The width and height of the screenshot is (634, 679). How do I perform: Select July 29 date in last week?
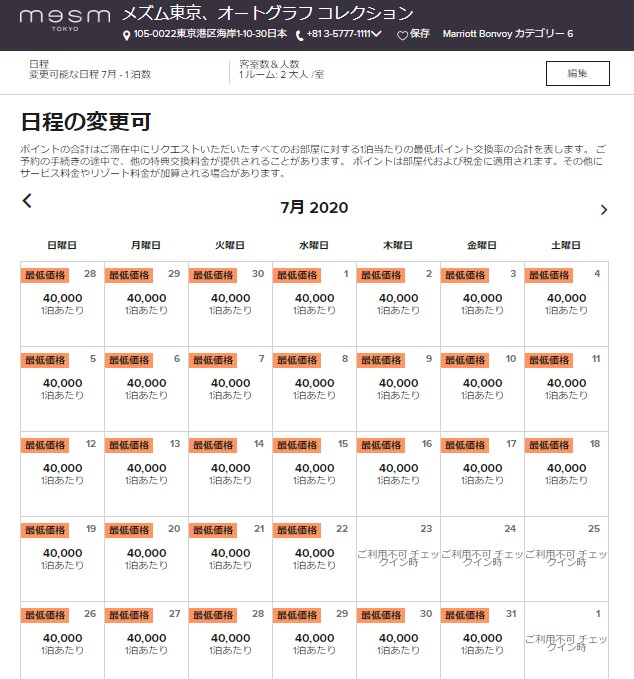click(314, 640)
